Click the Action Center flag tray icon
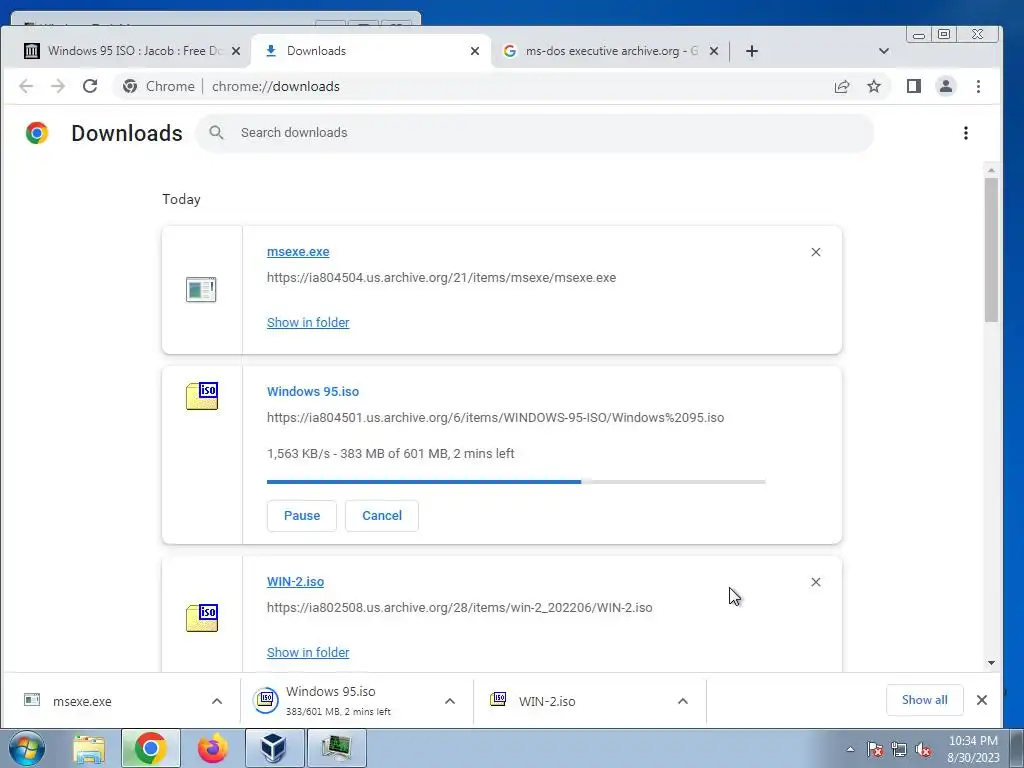The height and width of the screenshot is (768, 1024). (875, 750)
